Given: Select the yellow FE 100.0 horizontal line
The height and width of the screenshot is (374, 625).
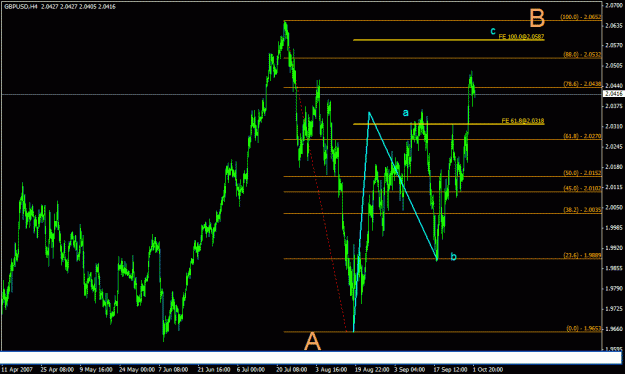Looking at the screenshot, I should 448,40.
